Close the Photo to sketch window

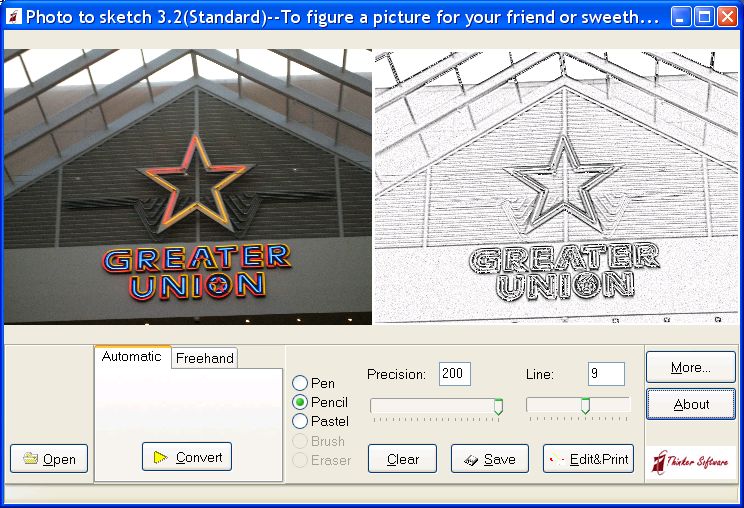727,17
